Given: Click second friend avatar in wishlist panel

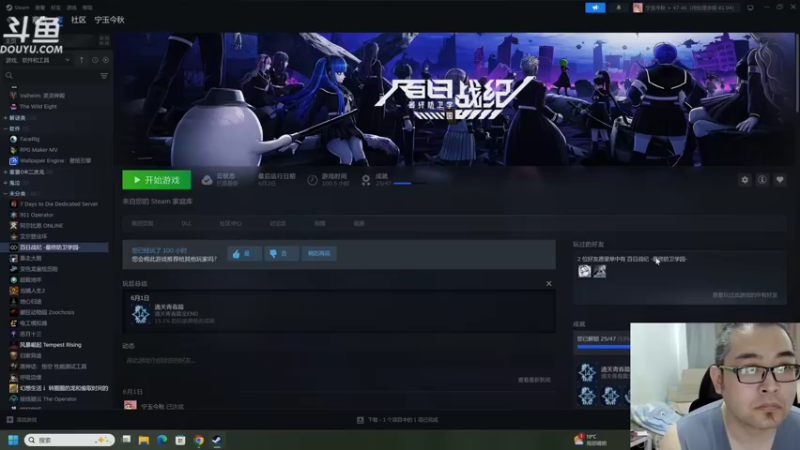Looking at the screenshot, I should coord(600,271).
